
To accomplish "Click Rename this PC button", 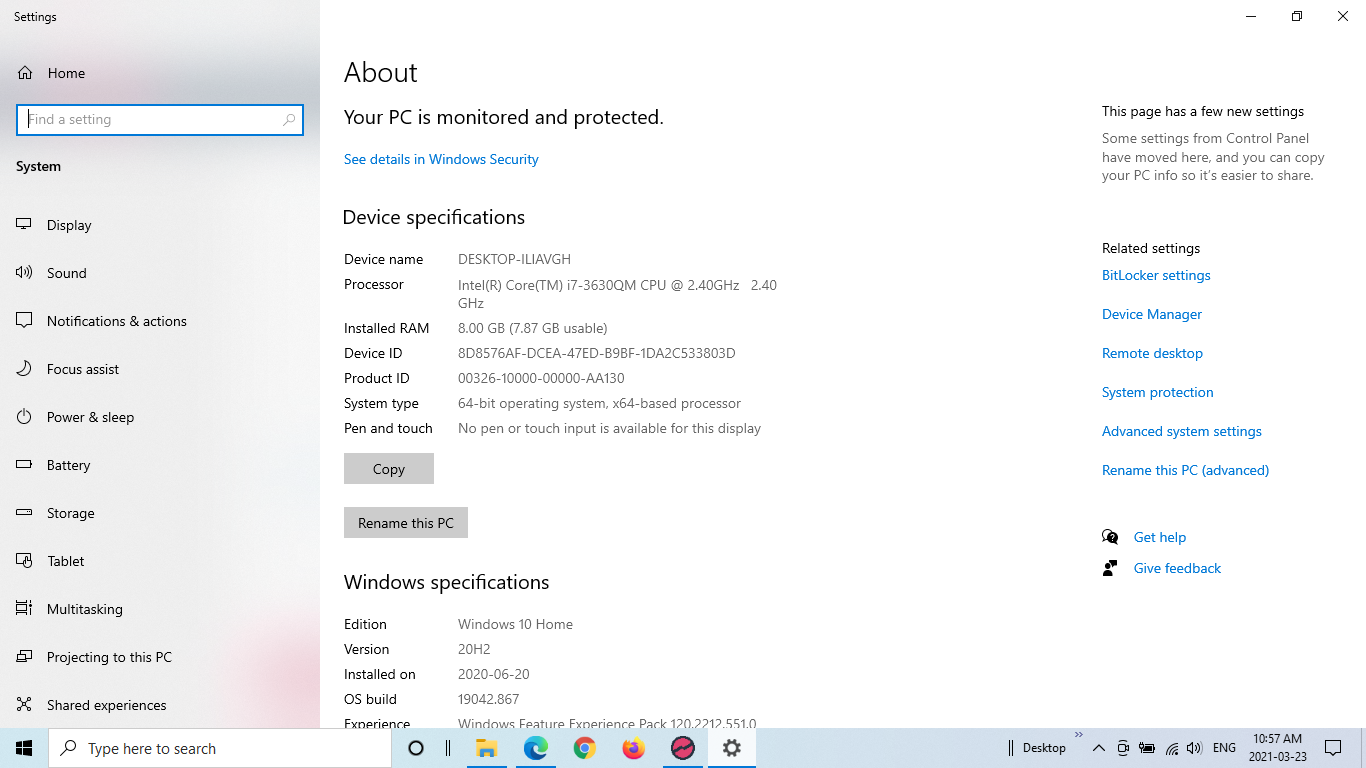I will tap(406, 523).
